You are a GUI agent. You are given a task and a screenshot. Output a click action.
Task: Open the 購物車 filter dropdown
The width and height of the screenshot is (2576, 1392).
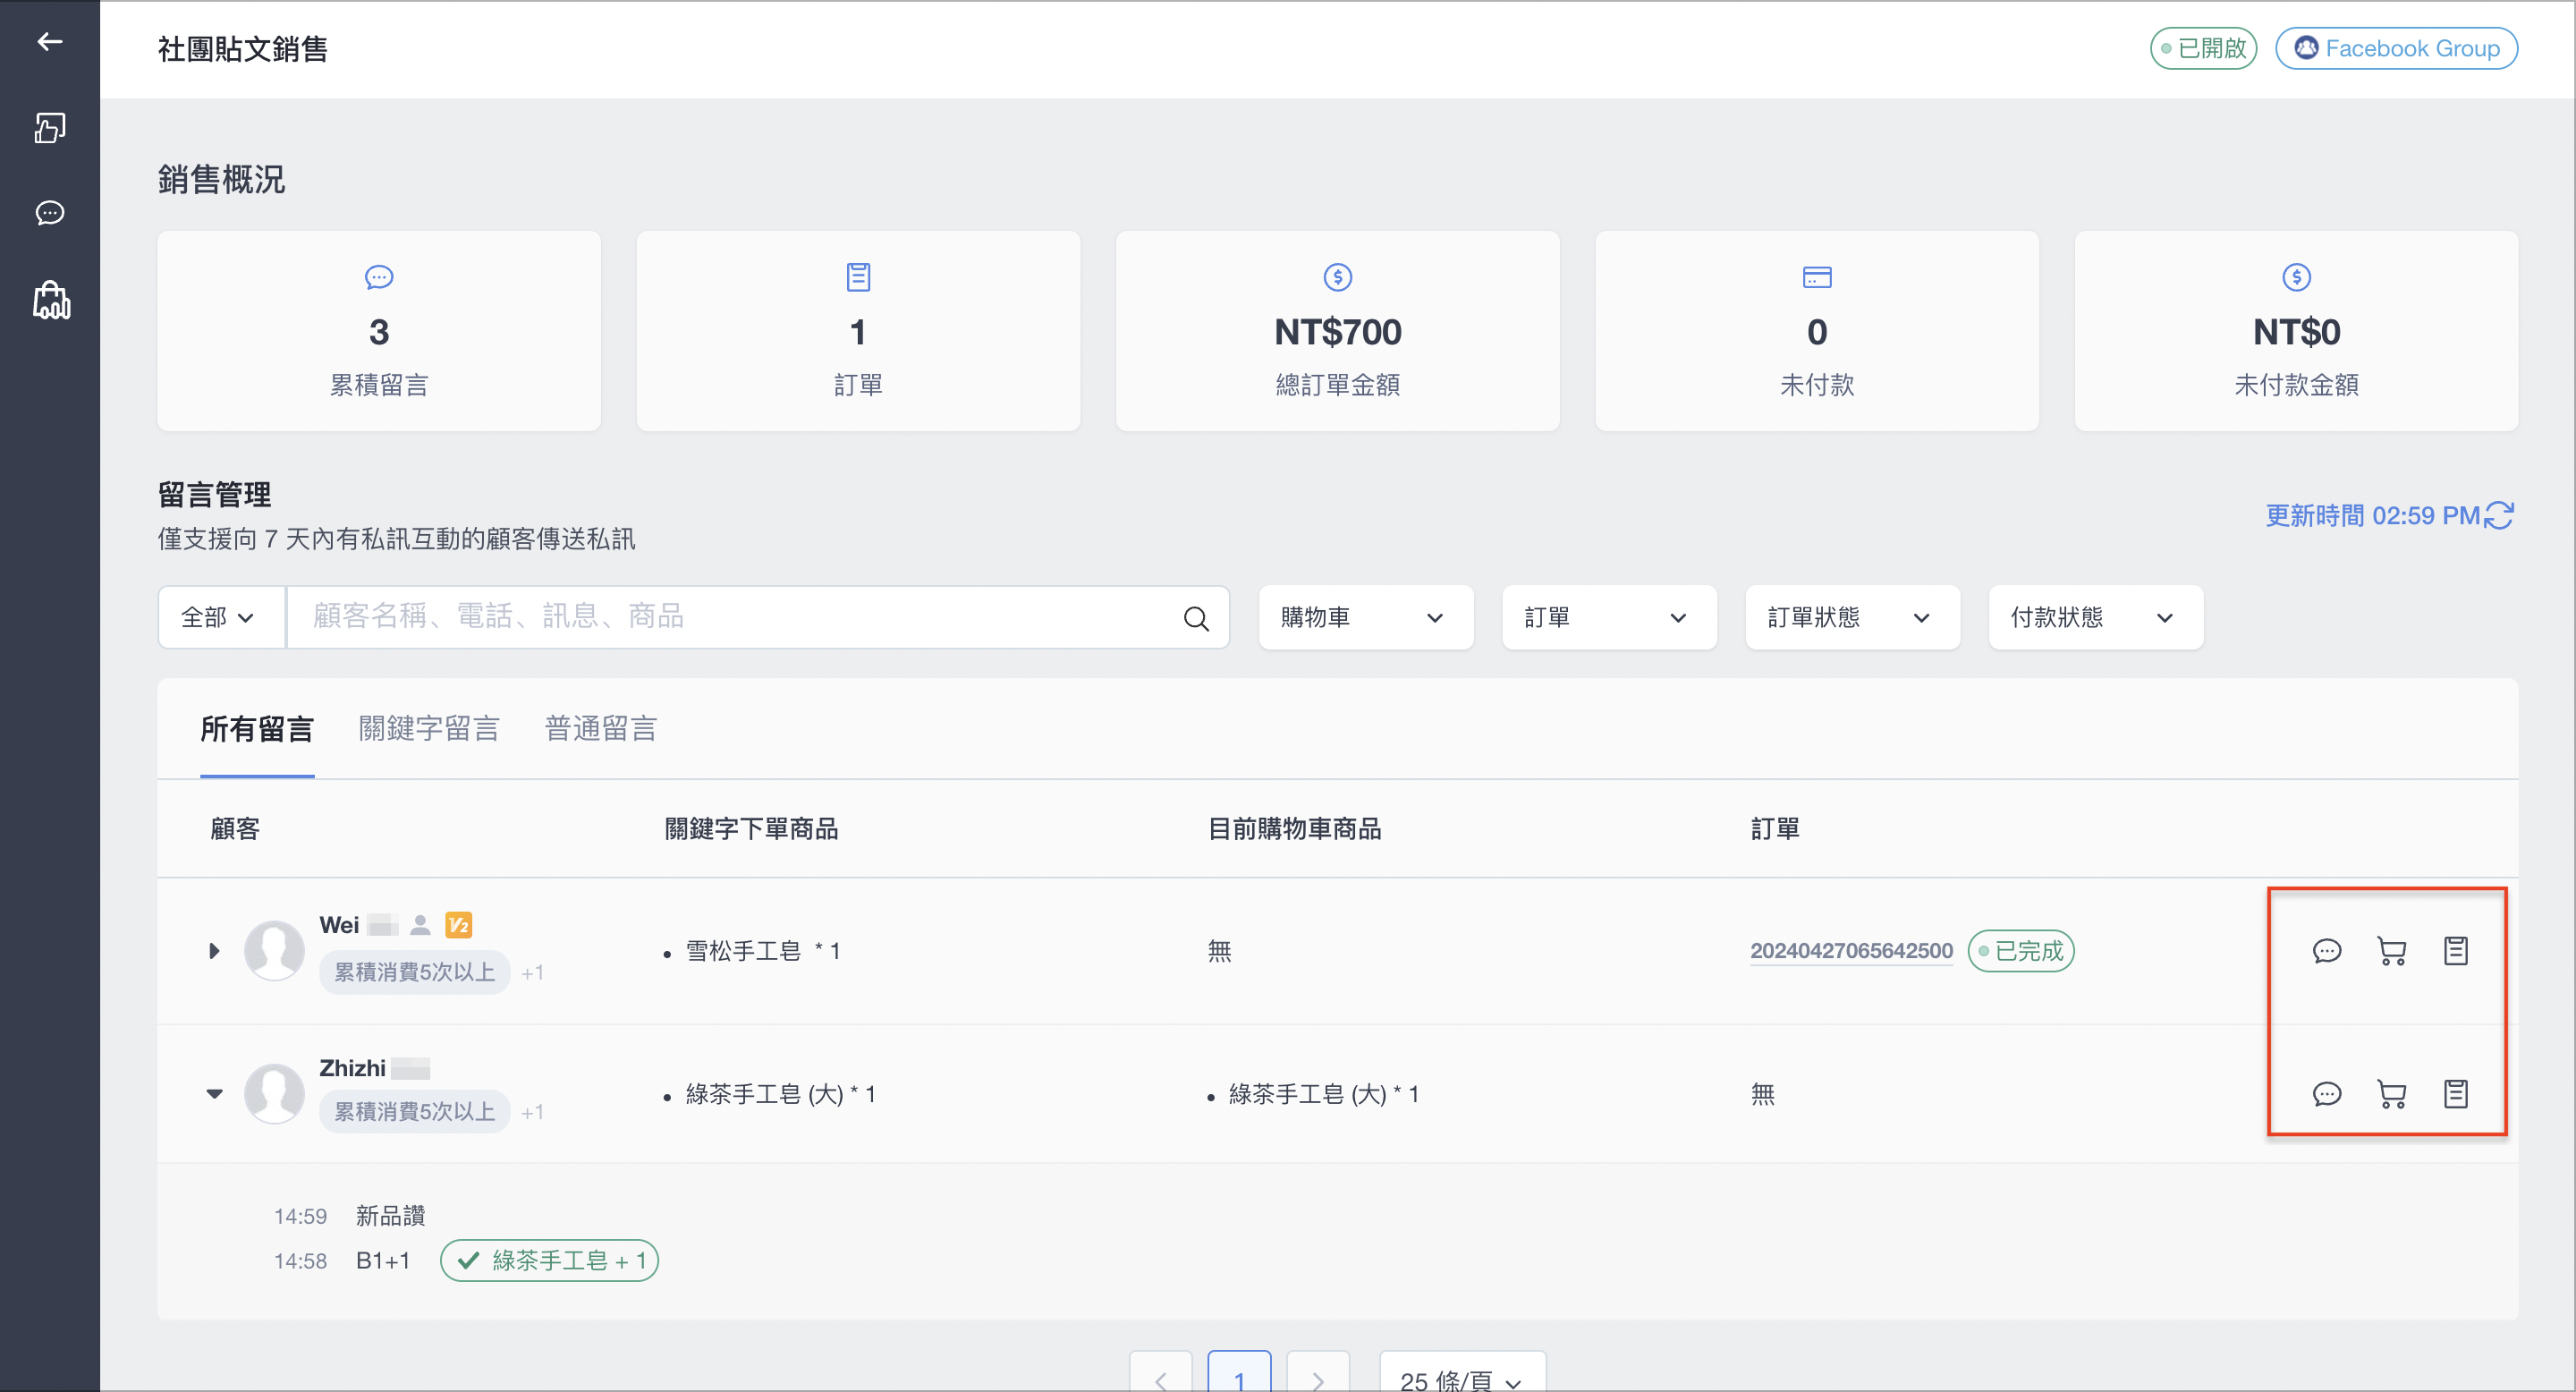(x=1365, y=617)
